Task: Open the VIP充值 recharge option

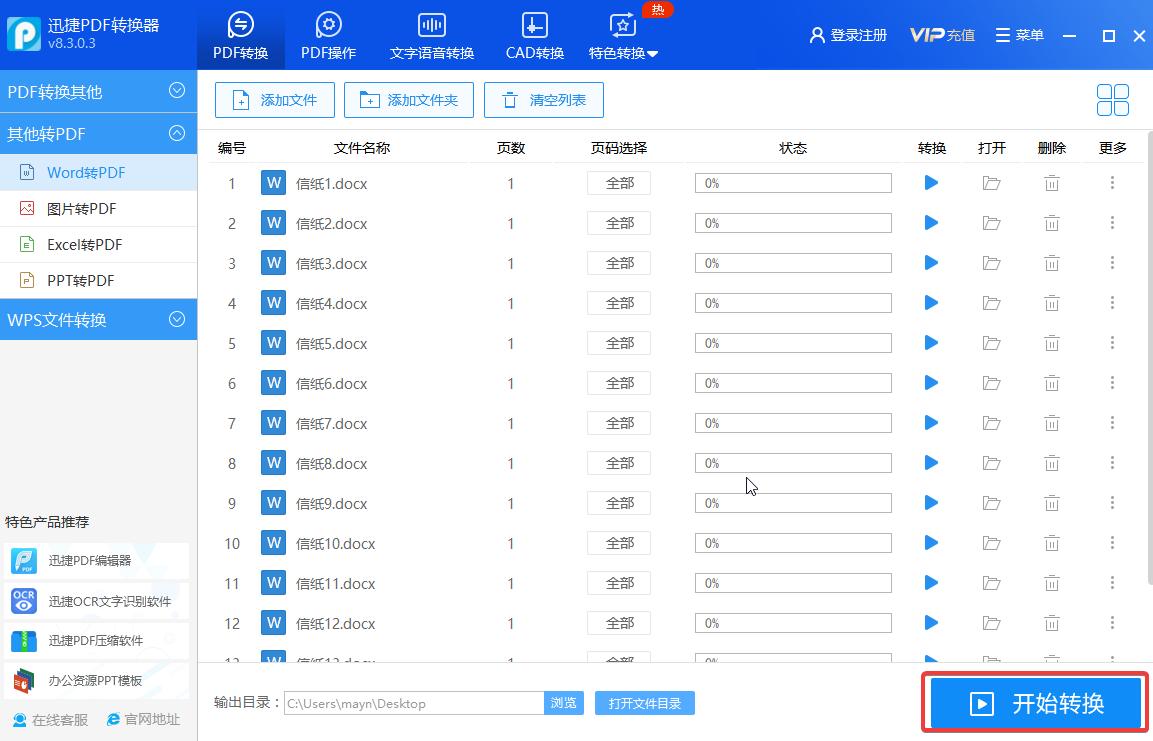Action: [x=941, y=34]
